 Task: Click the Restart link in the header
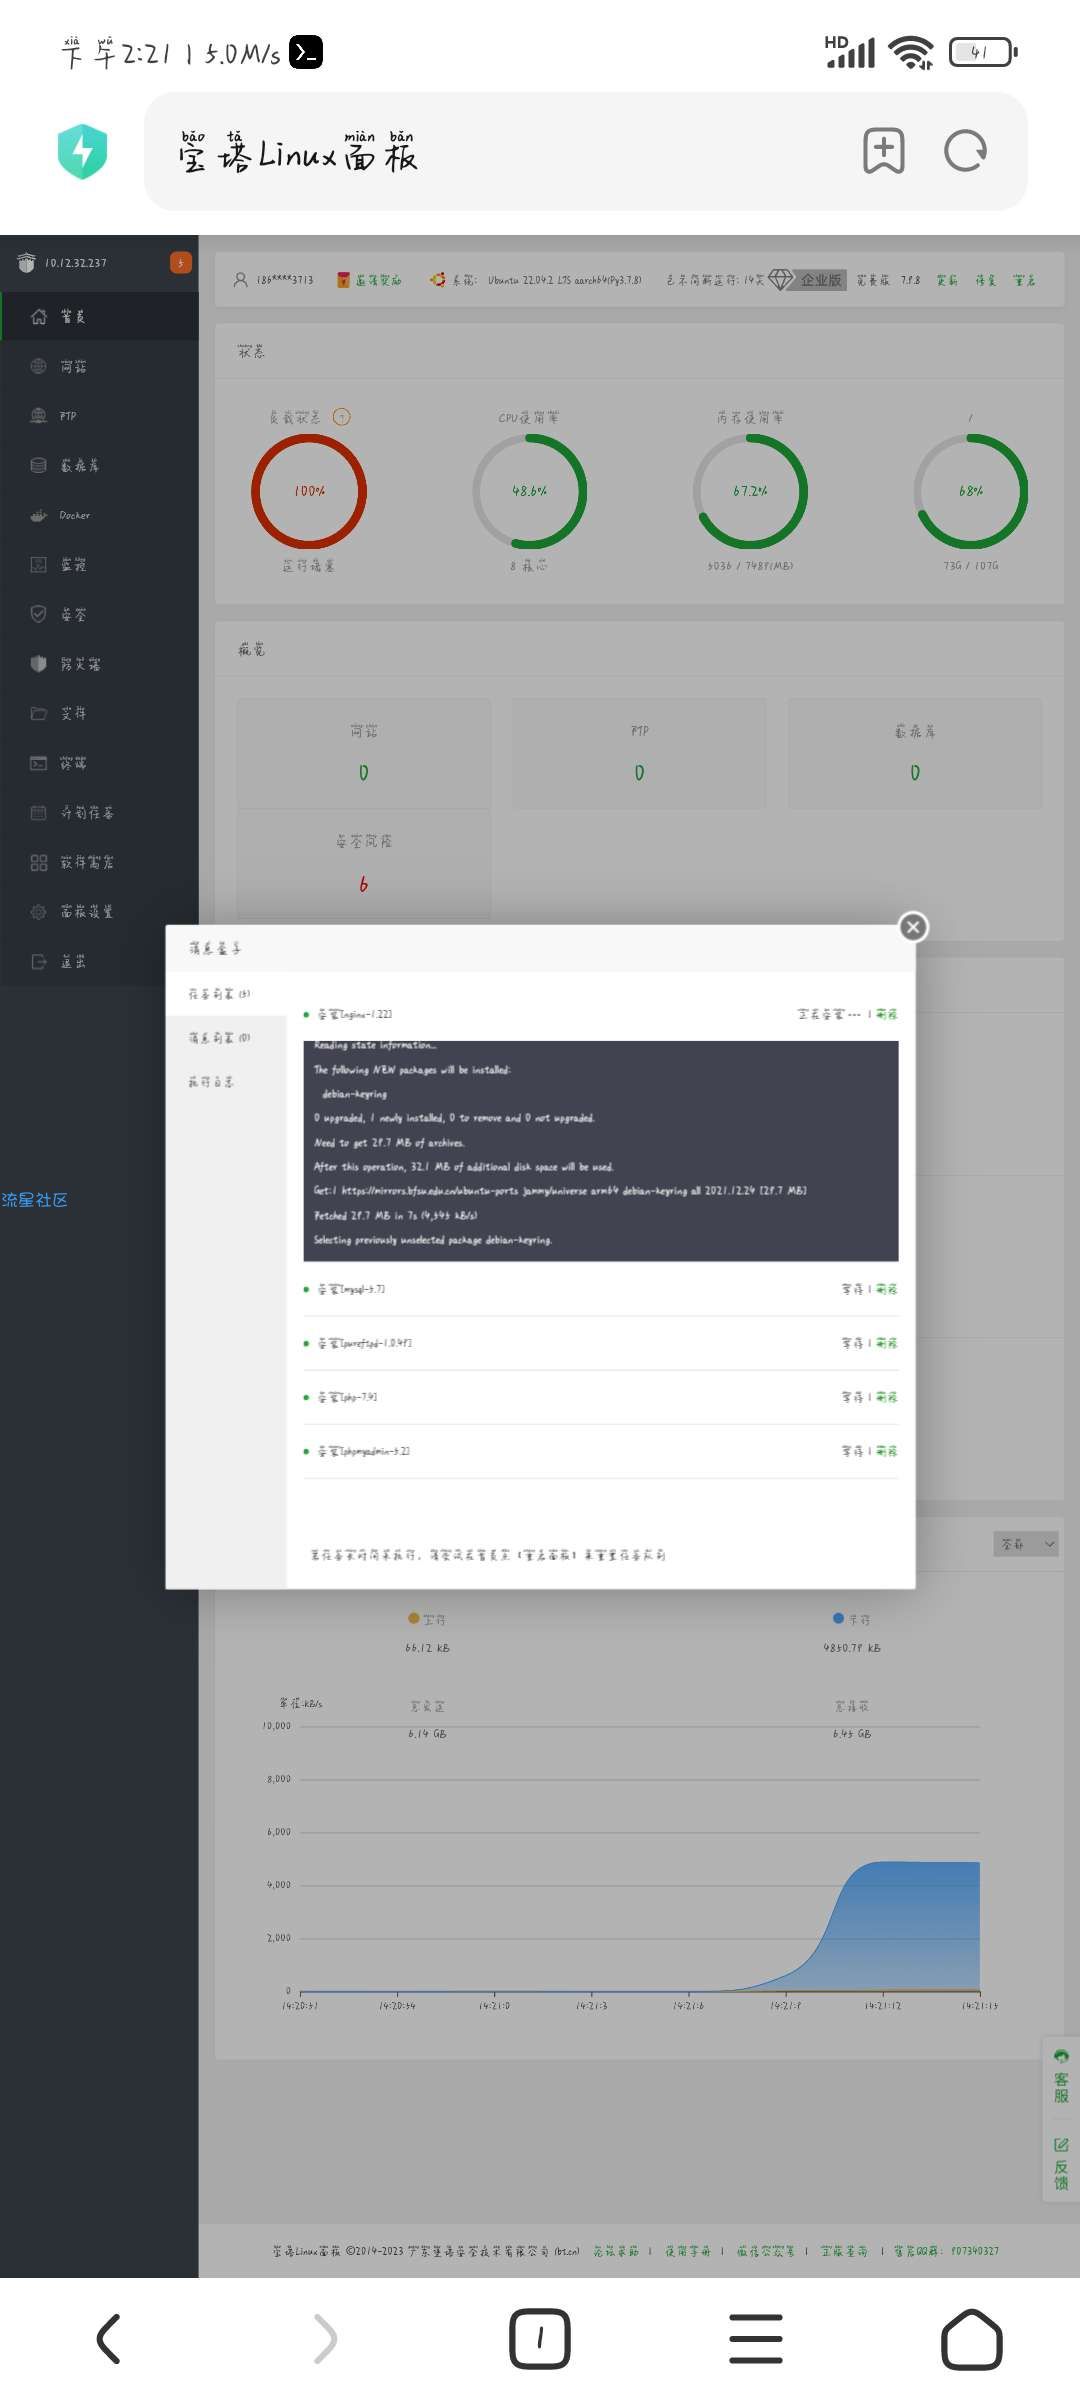pos(1024,280)
